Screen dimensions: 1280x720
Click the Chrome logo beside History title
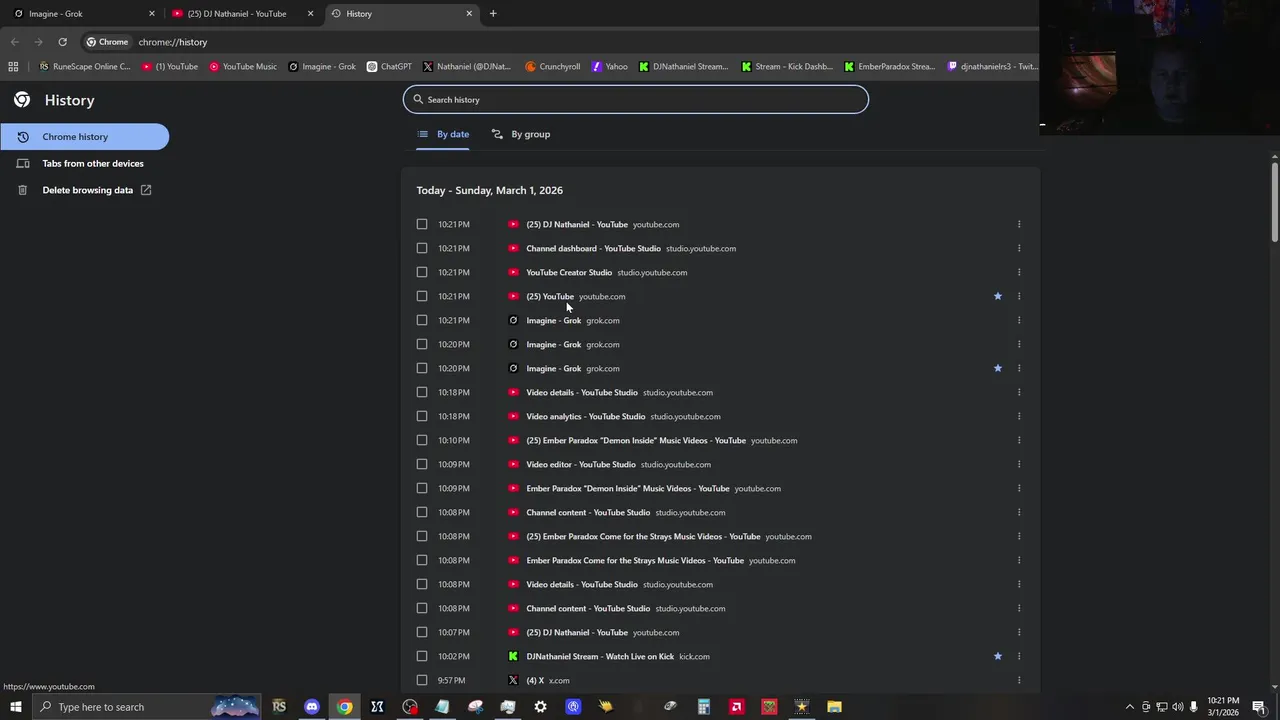(22, 100)
